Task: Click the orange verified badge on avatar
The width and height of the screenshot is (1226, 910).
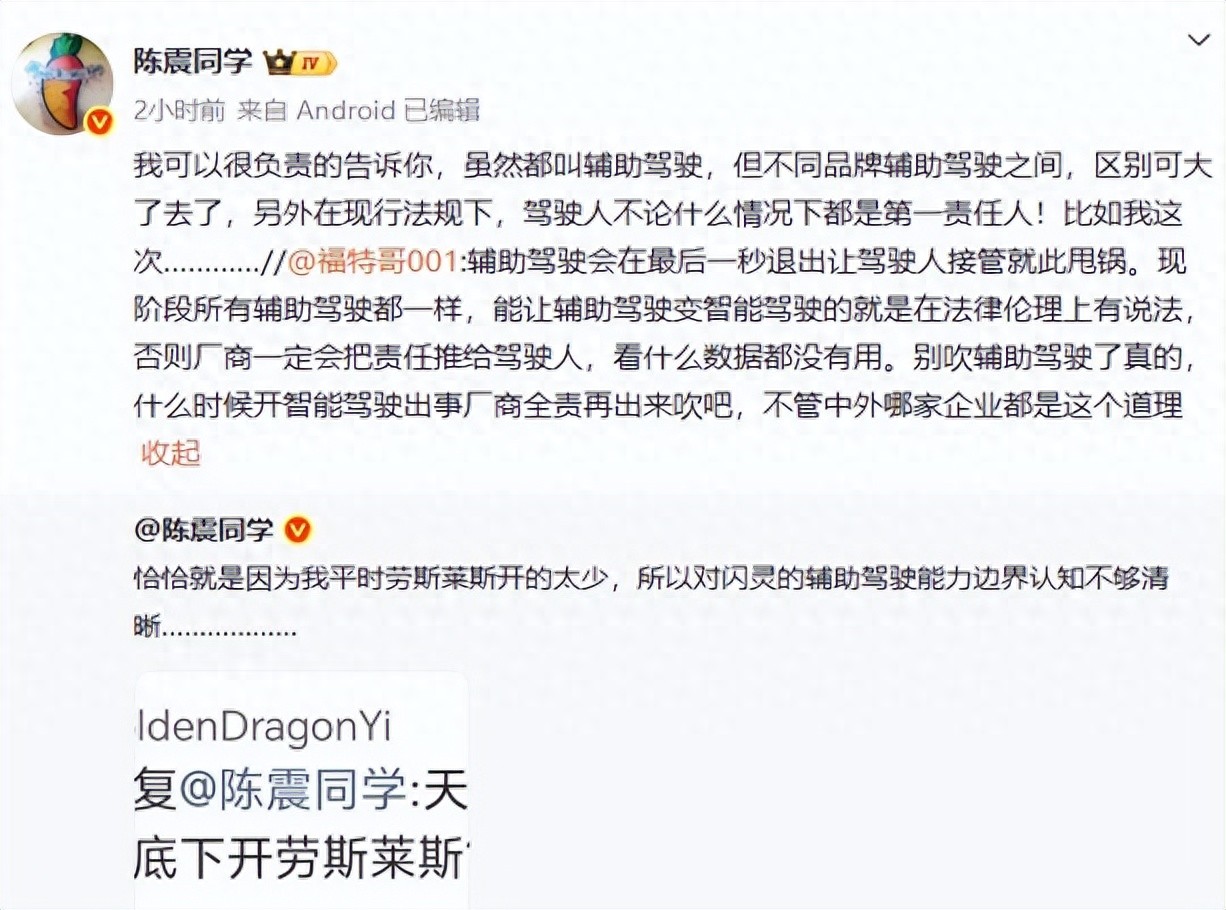Action: point(97,122)
